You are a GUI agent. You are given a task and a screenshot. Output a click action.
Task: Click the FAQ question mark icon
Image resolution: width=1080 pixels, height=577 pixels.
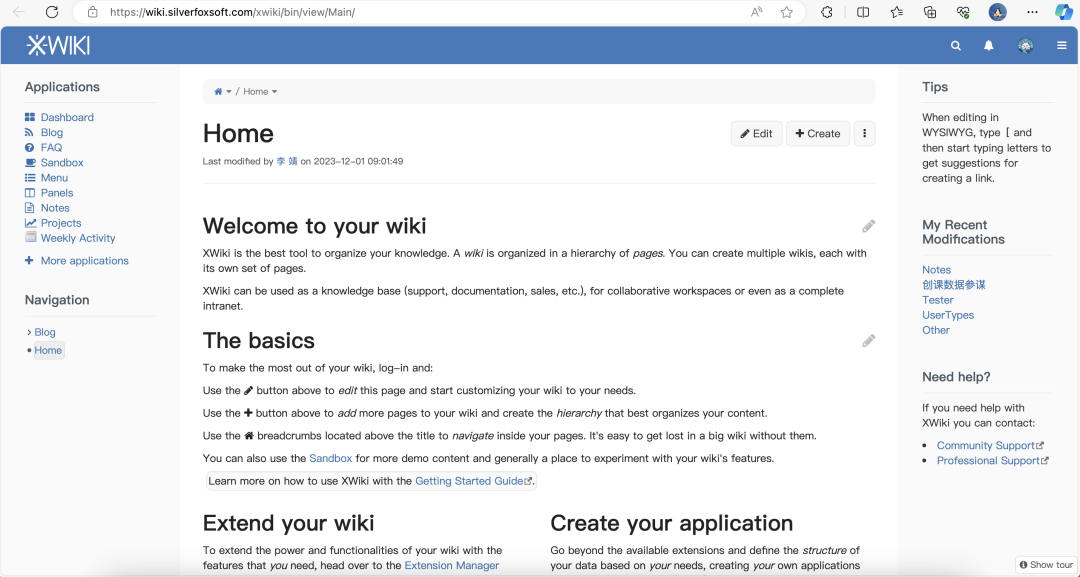click(x=29, y=147)
